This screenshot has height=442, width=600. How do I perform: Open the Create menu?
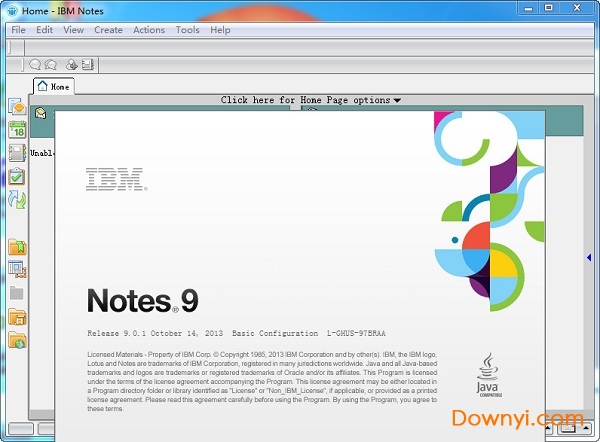tap(108, 30)
